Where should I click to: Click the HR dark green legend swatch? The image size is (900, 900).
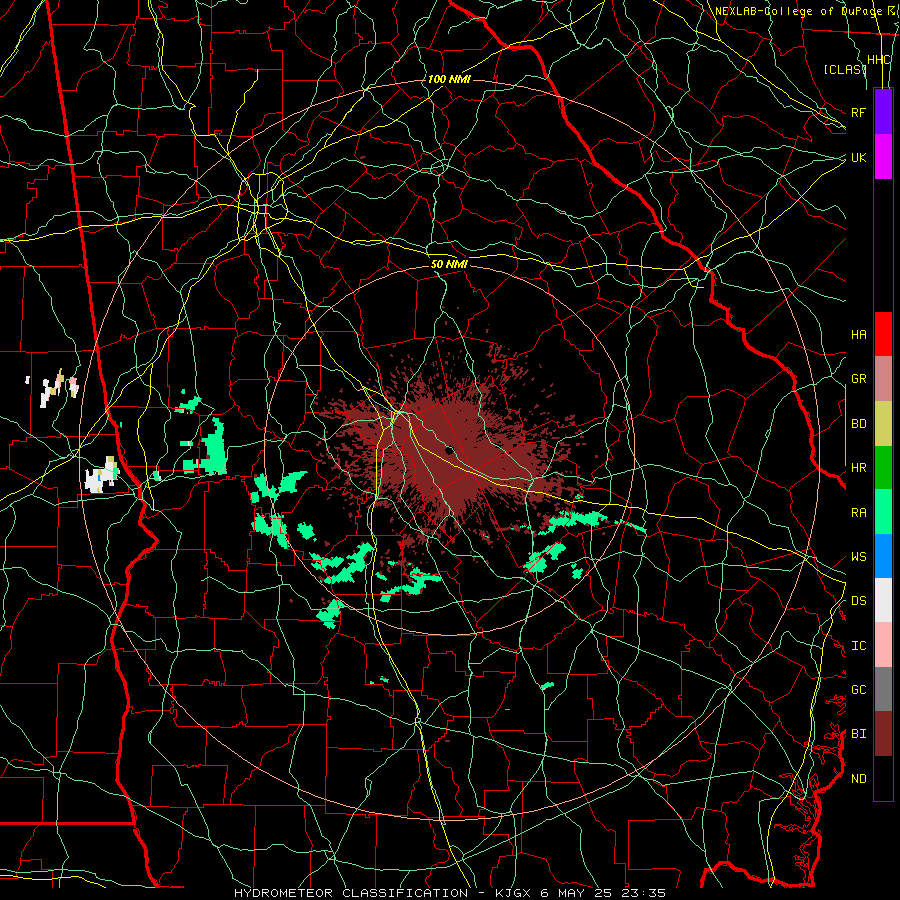(883, 467)
